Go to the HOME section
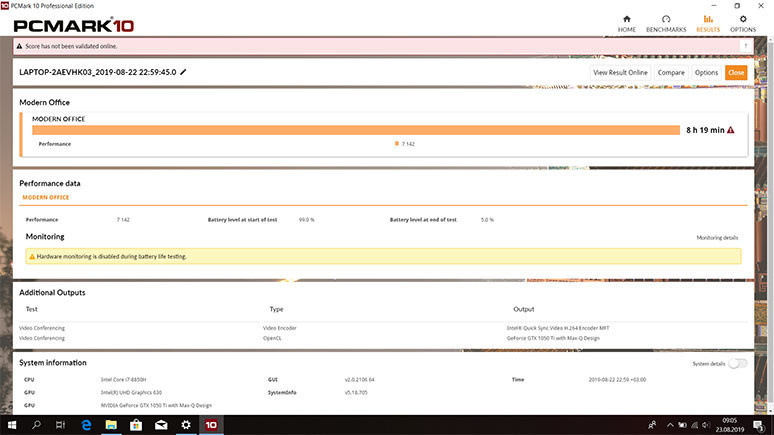774x435 pixels. coord(626,24)
